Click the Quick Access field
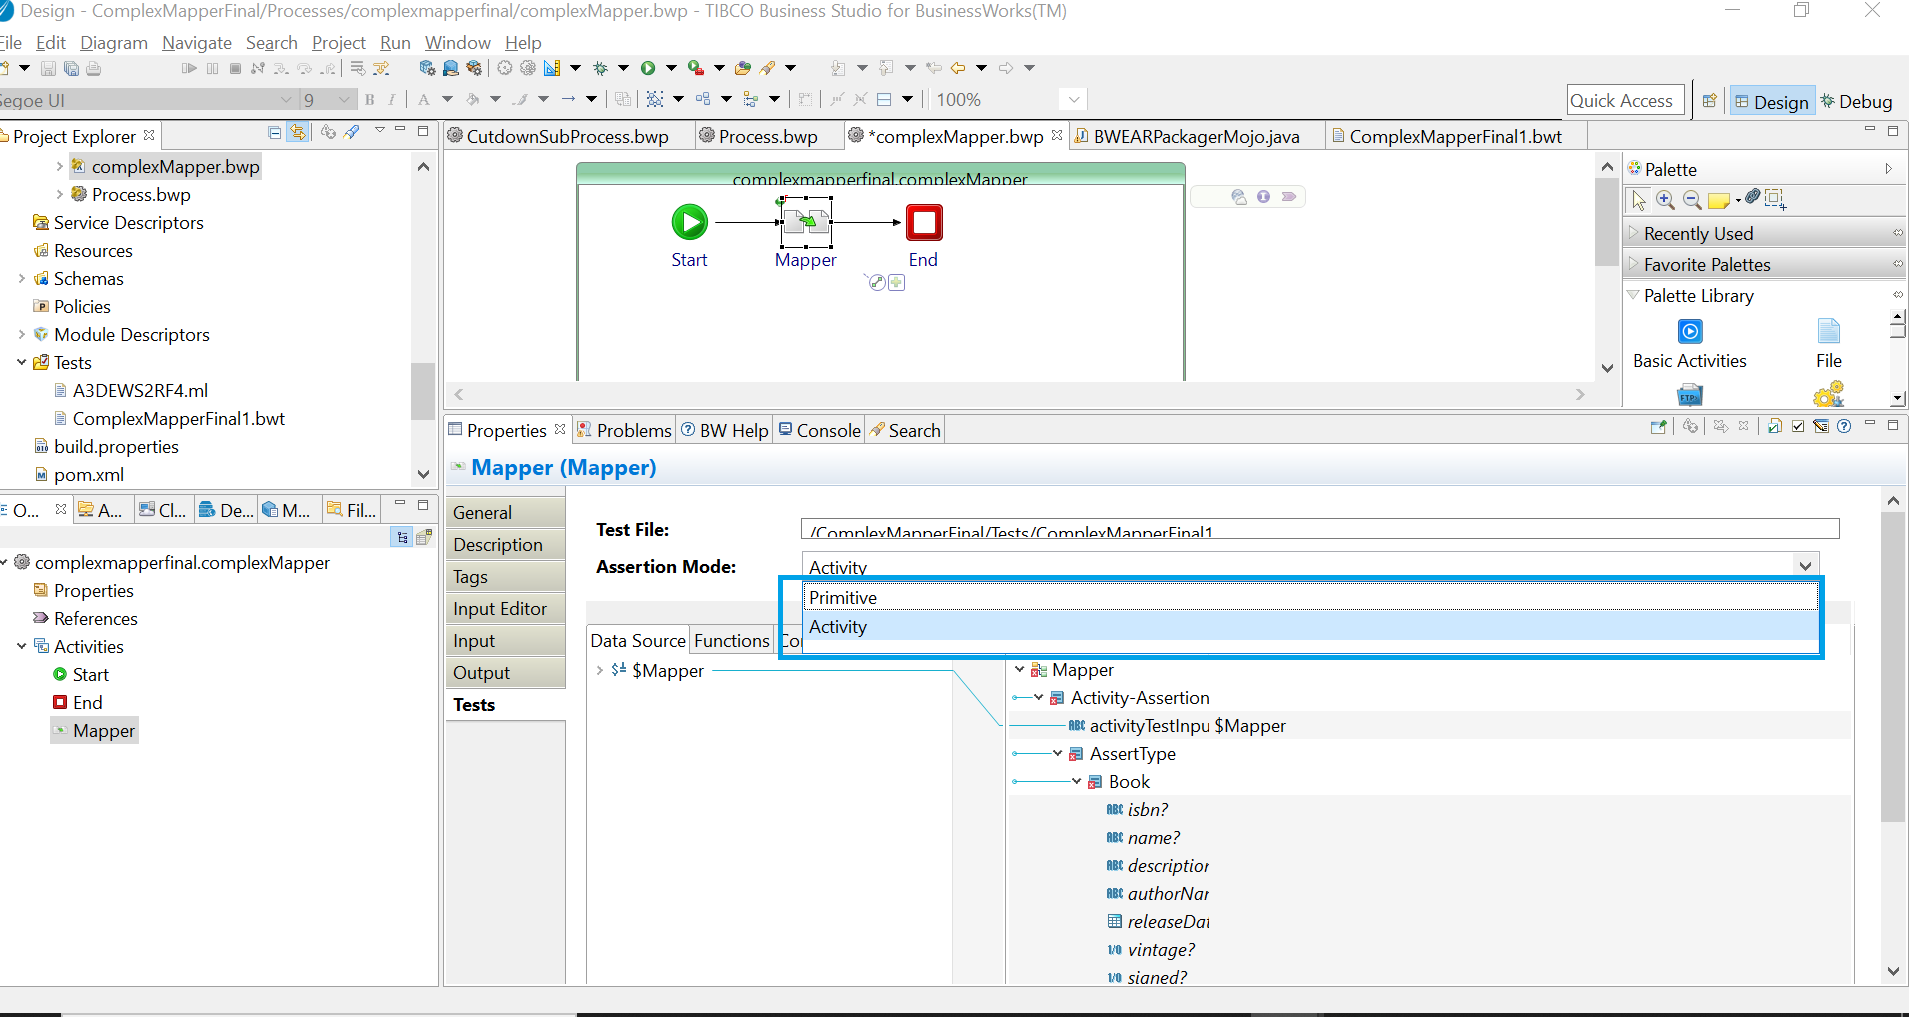The width and height of the screenshot is (1909, 1017). 1626,100
